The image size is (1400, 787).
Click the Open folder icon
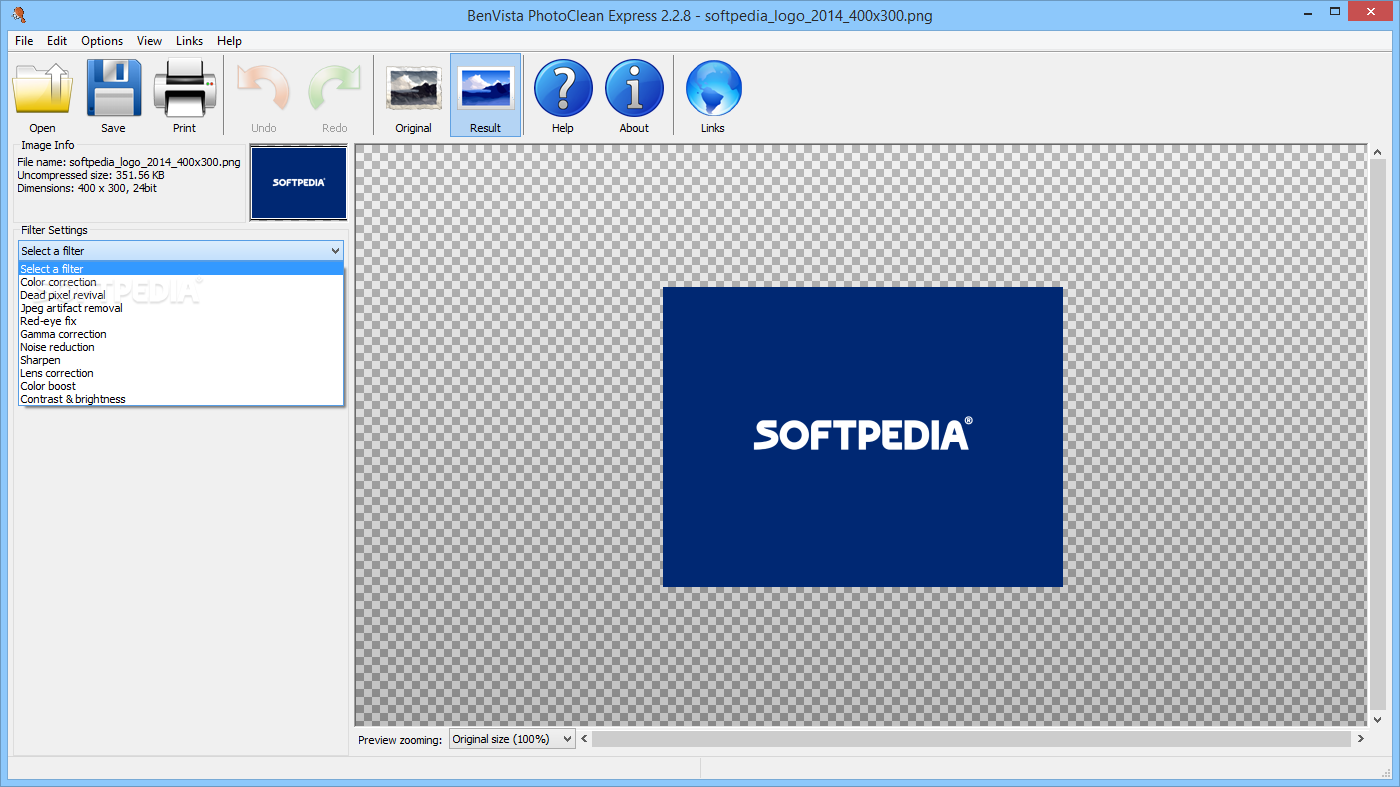(42, 88)
